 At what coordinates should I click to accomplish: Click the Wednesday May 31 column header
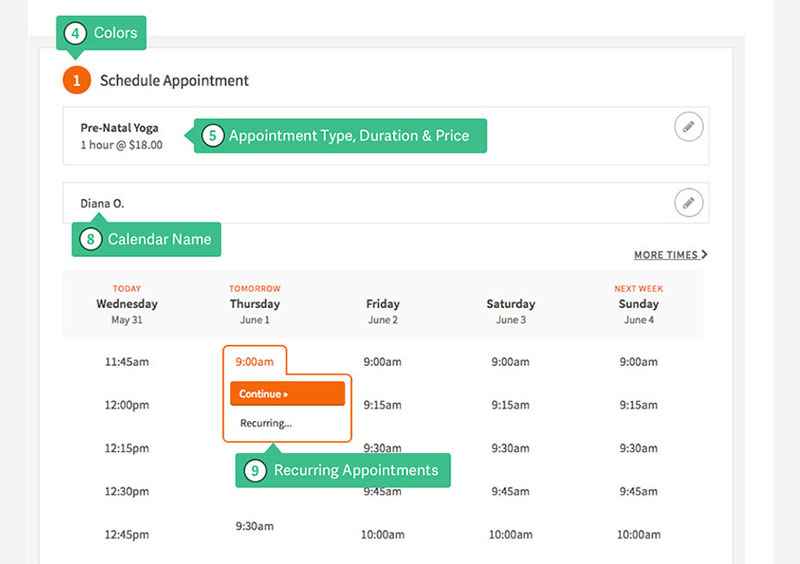click(x=127, y=305)
